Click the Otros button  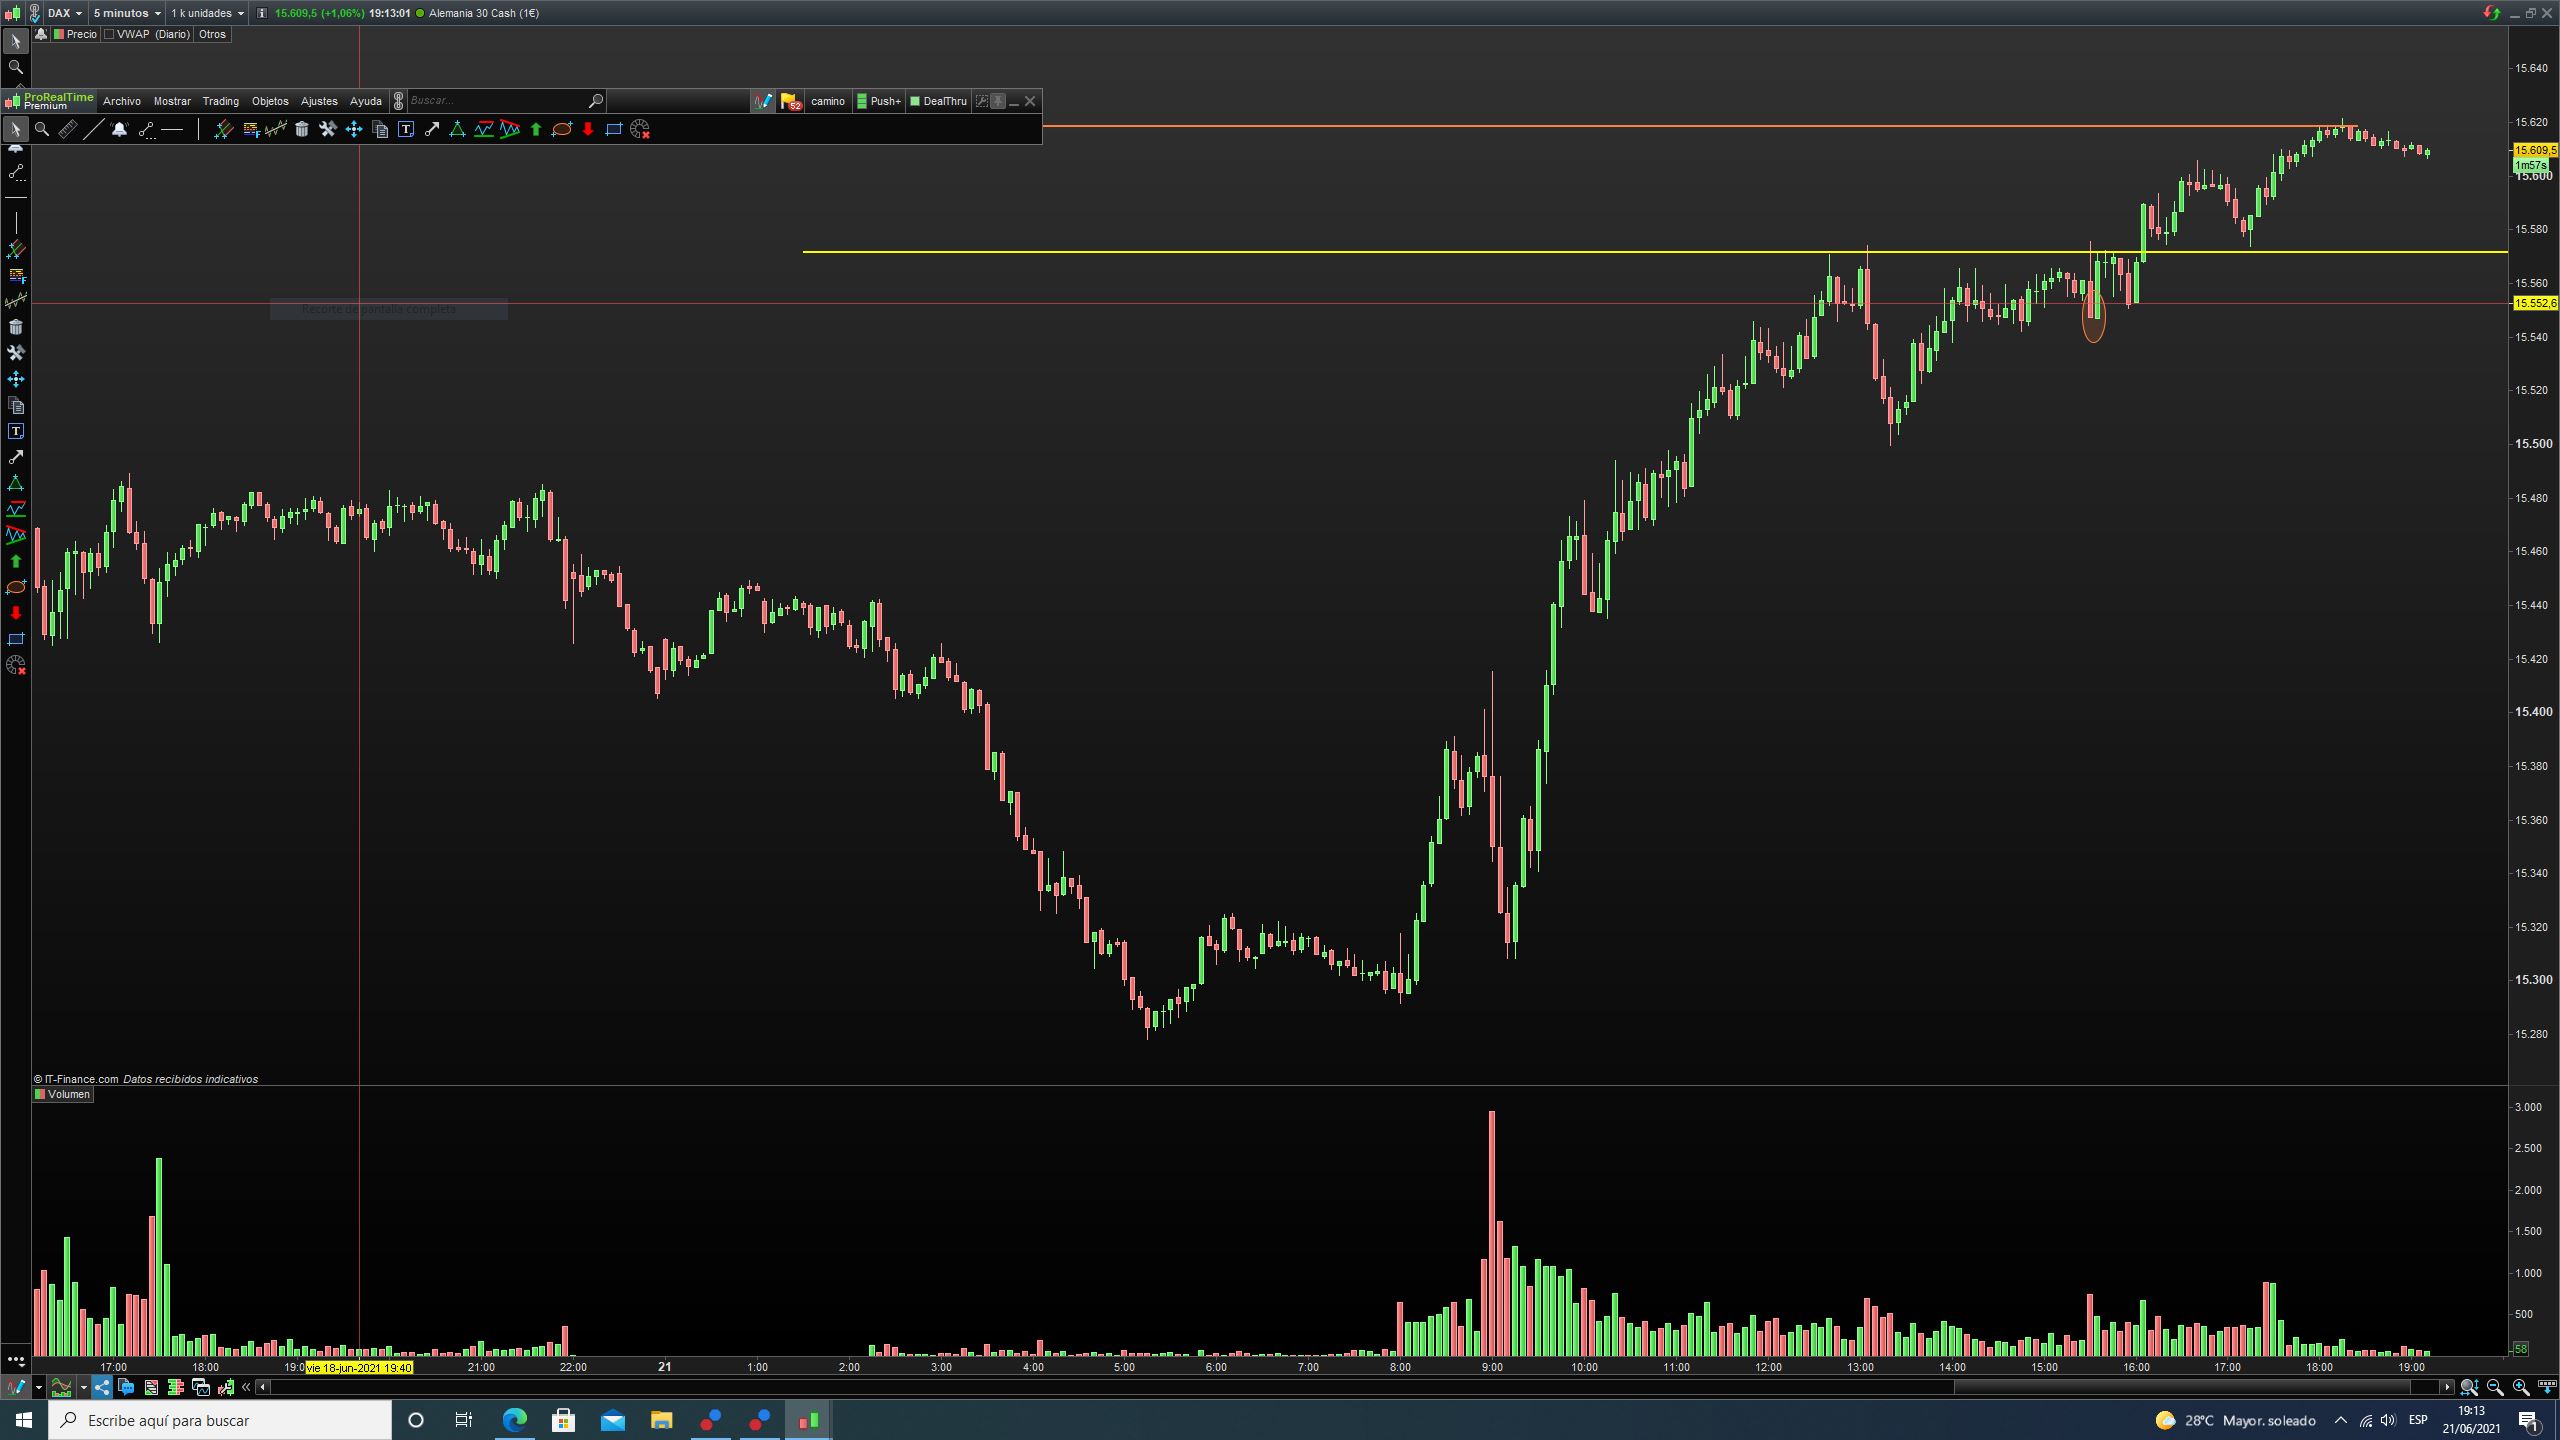(x=212, y=34)
